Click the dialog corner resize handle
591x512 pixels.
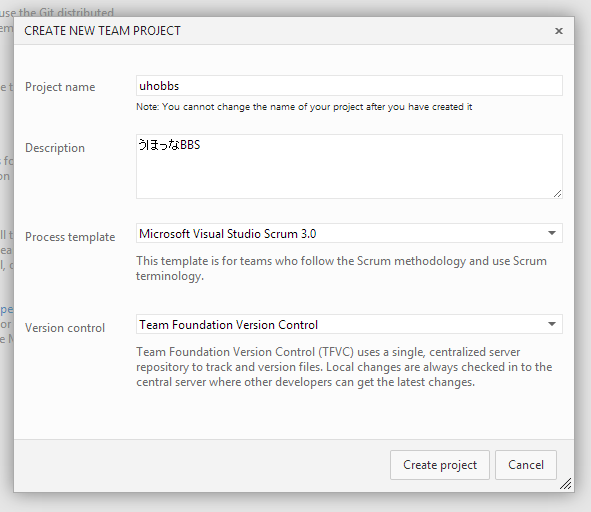click(x=565, y=483)
